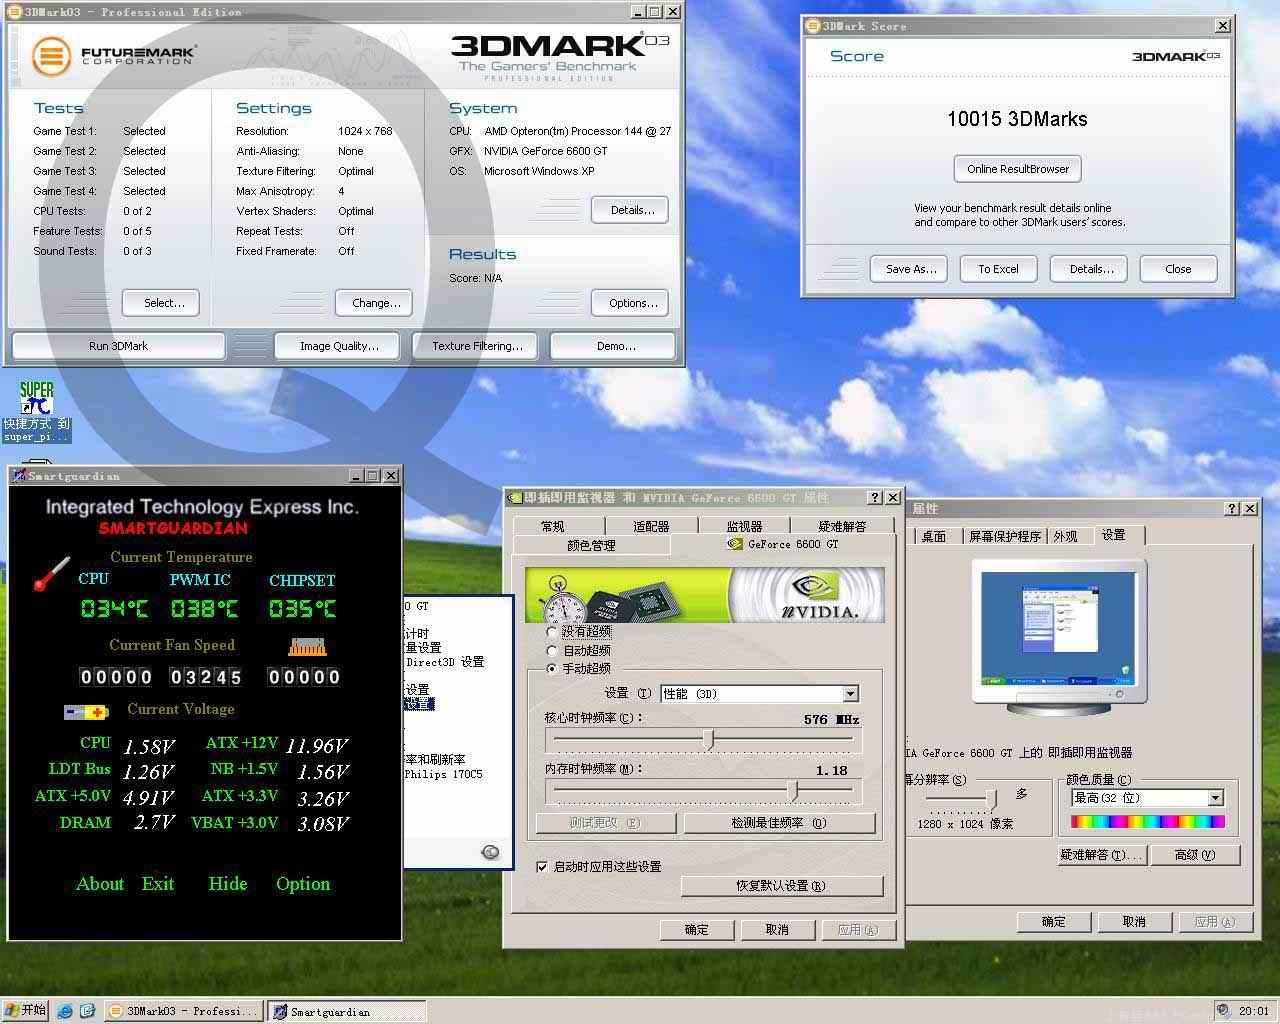Click the help question mark in display properties title bar

tap(1232, 508)
